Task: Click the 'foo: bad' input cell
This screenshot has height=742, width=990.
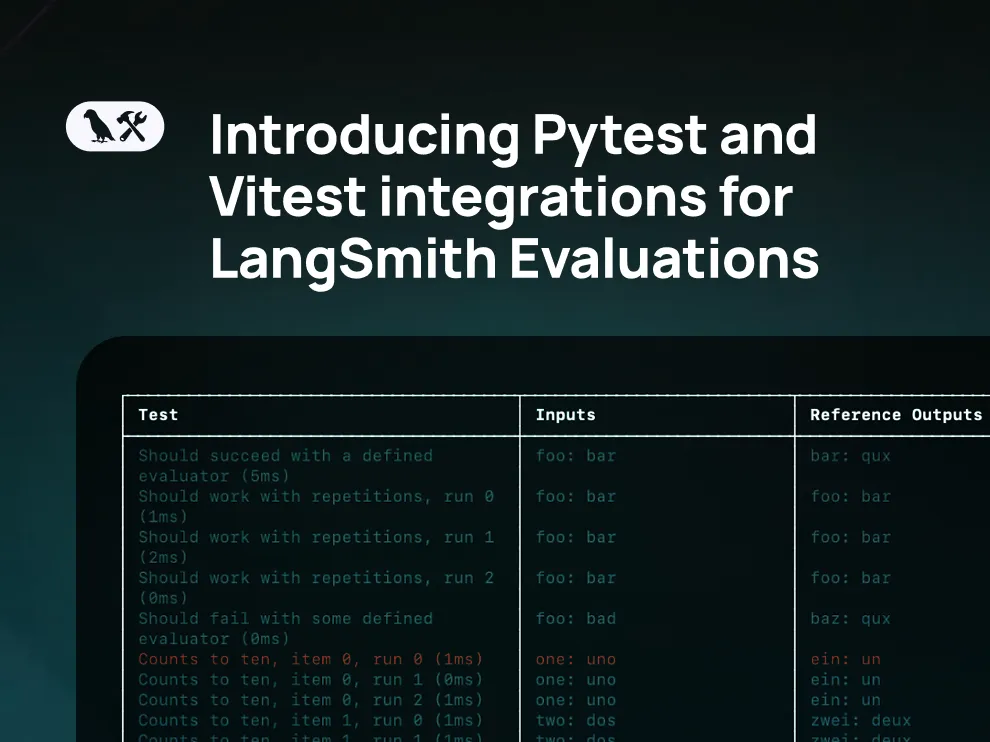Action: pyautogui.click(x=576, y=618)
